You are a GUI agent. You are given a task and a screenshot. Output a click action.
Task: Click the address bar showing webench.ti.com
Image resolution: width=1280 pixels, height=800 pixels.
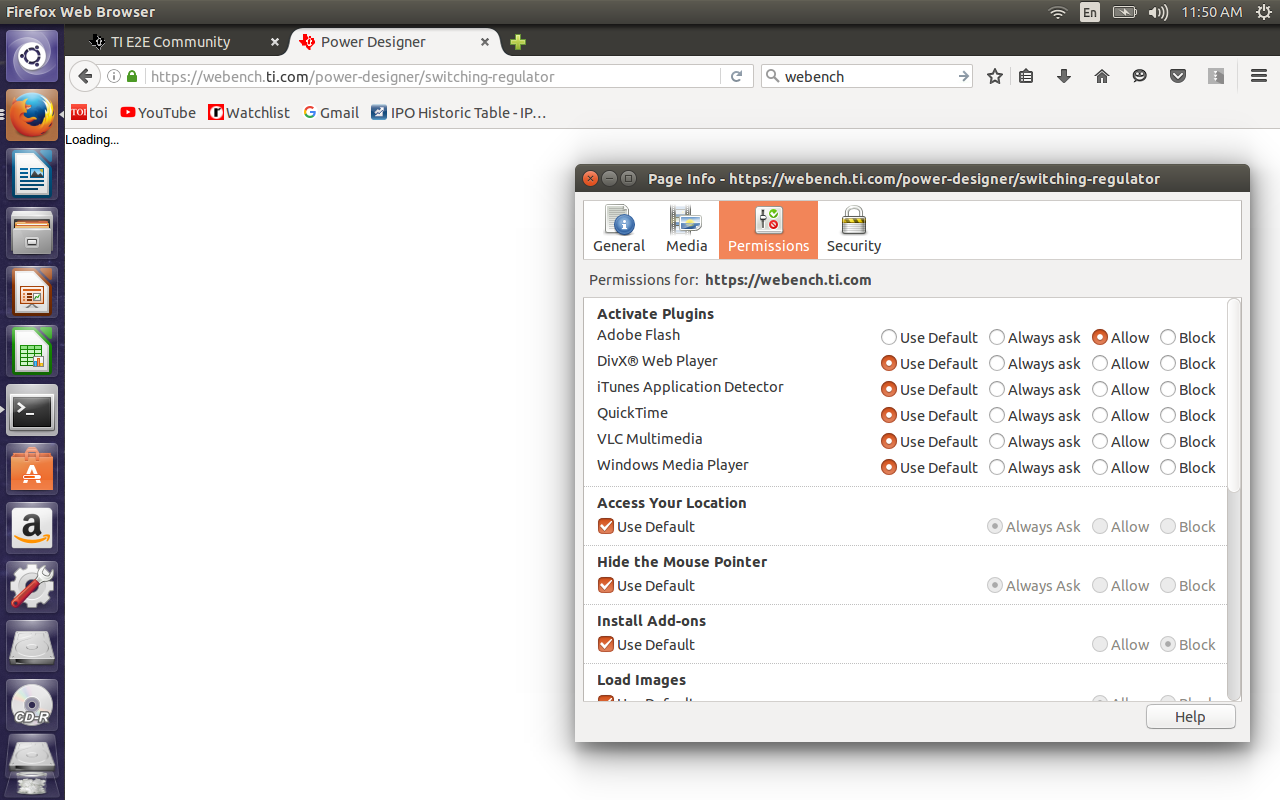(434, 76)
